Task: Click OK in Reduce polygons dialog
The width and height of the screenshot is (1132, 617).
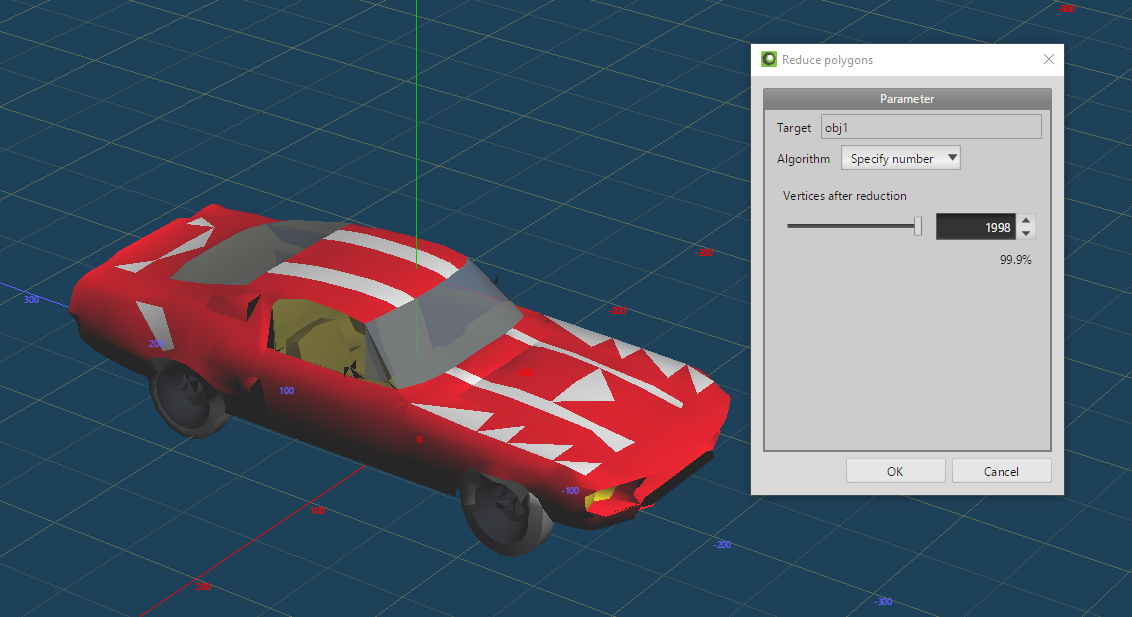Action: pyautogui.click(x=895, y=471)
